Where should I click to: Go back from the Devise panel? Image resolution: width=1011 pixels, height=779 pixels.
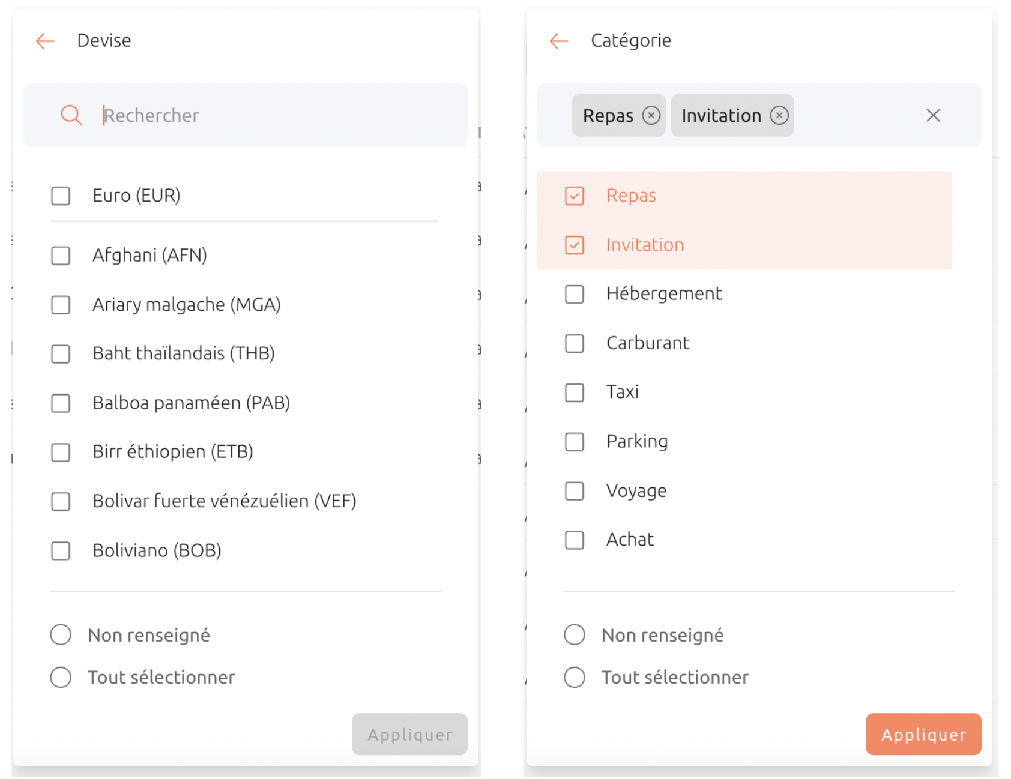click(x=45, y=41)
